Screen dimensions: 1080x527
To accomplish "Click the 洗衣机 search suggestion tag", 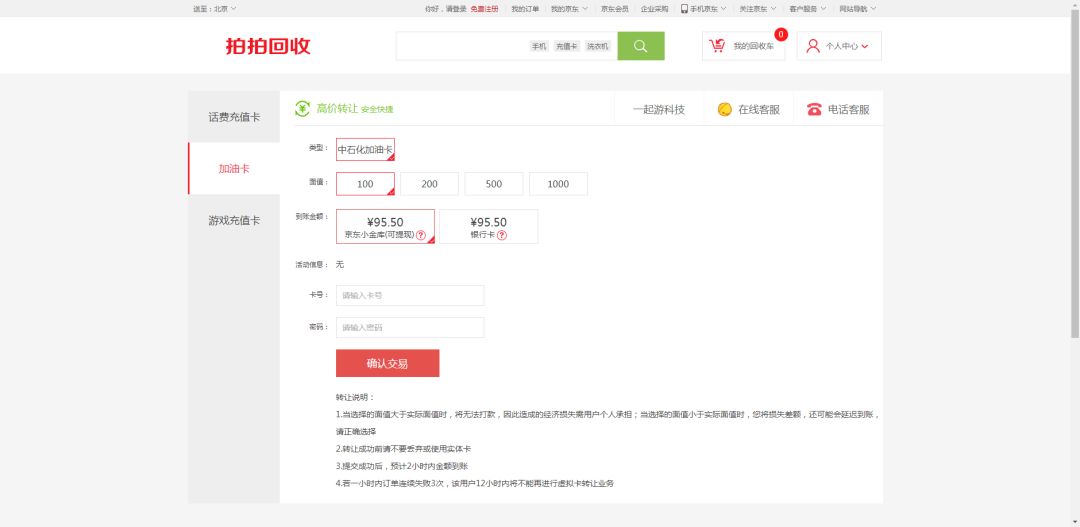I will (x=598, y=46).
